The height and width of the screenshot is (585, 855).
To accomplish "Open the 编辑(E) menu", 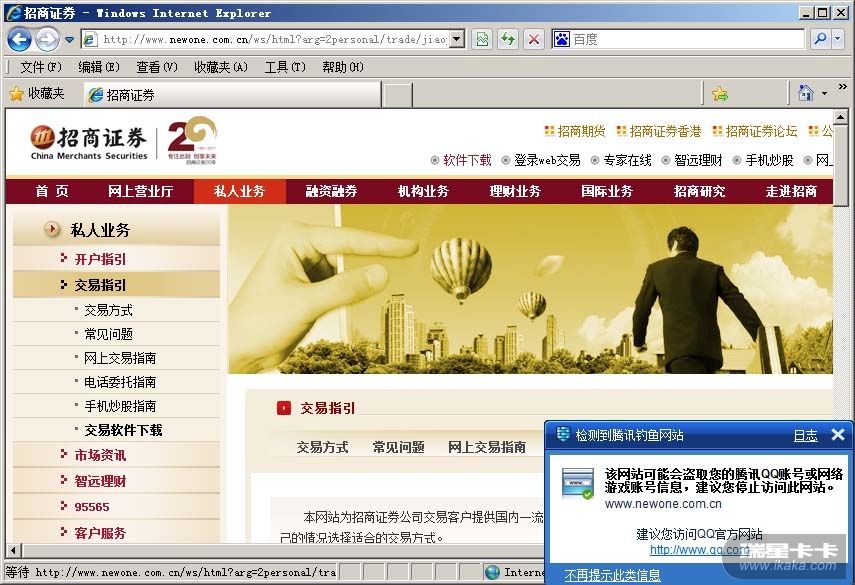I will [99, 67].
